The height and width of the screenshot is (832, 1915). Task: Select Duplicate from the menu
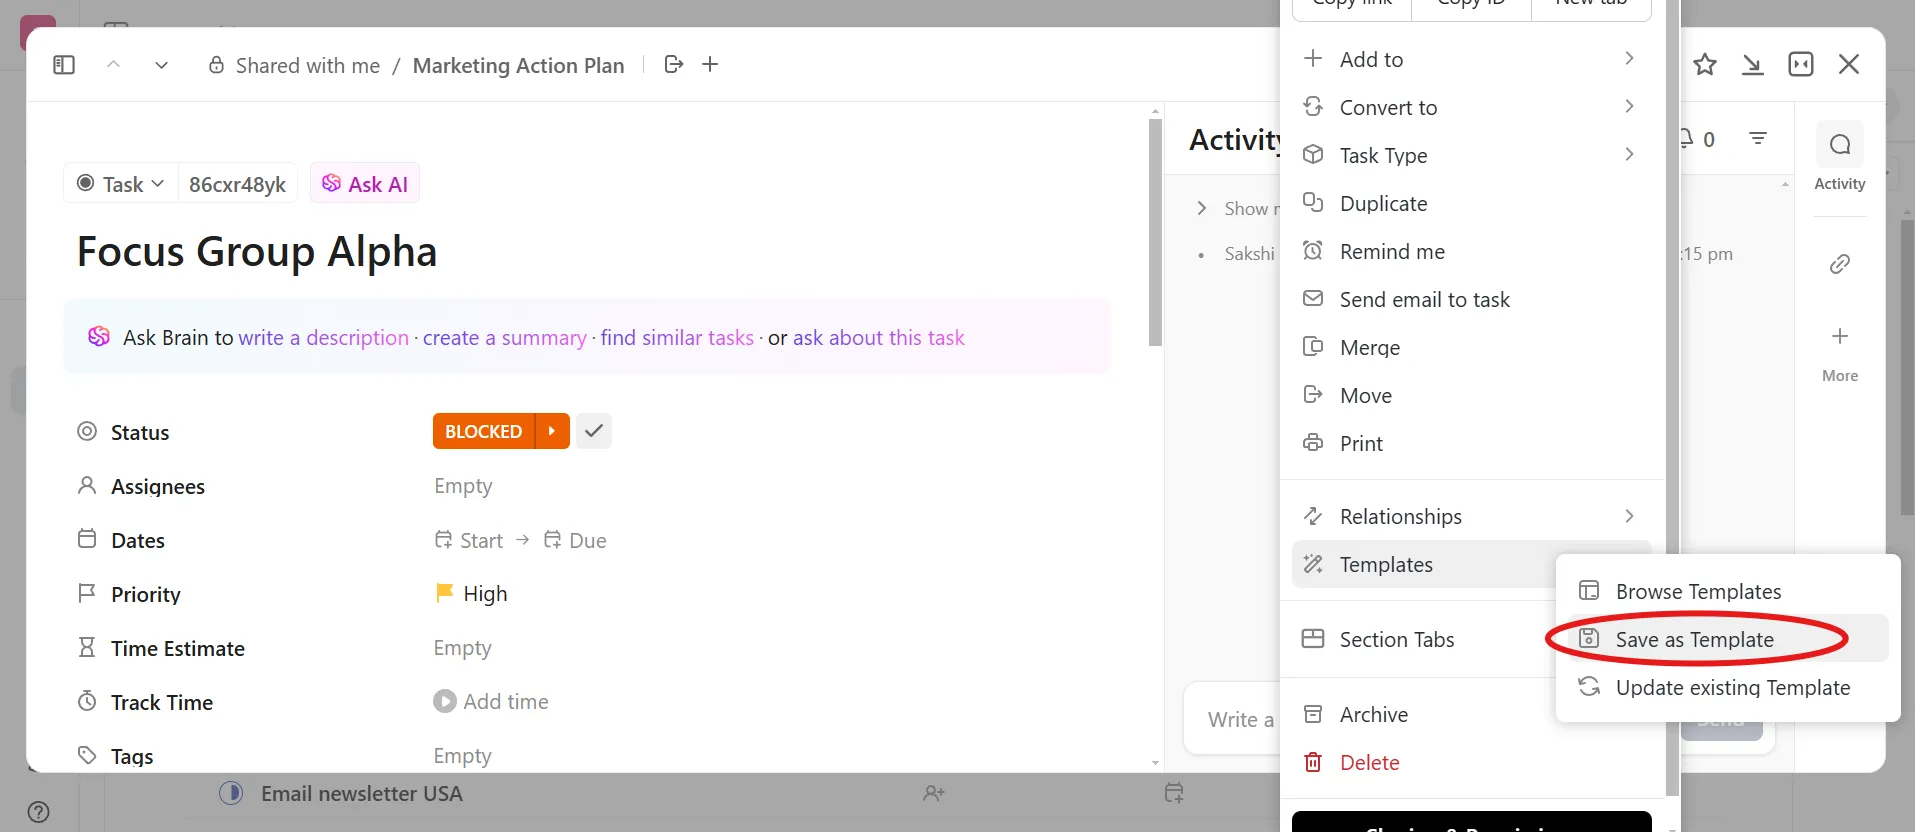1470,203
